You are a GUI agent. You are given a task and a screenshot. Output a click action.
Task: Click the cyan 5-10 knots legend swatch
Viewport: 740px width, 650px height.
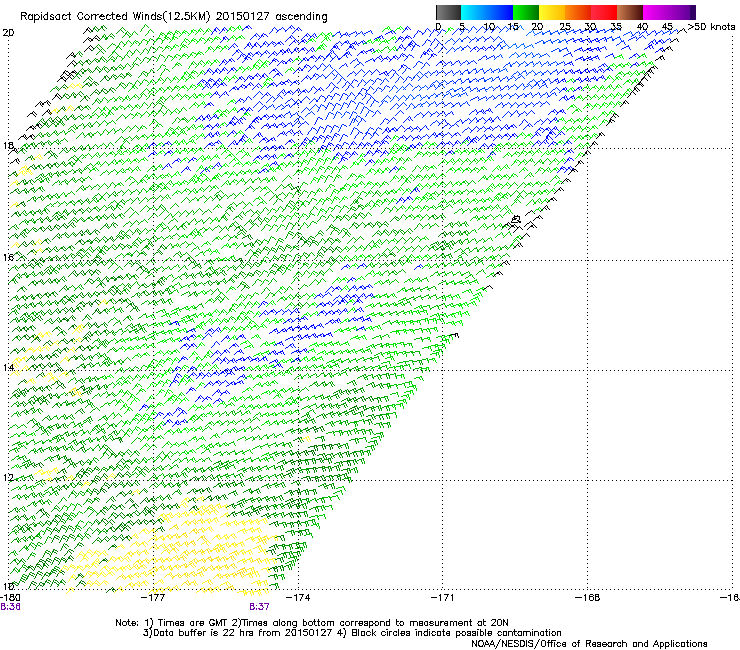(474, 12)
